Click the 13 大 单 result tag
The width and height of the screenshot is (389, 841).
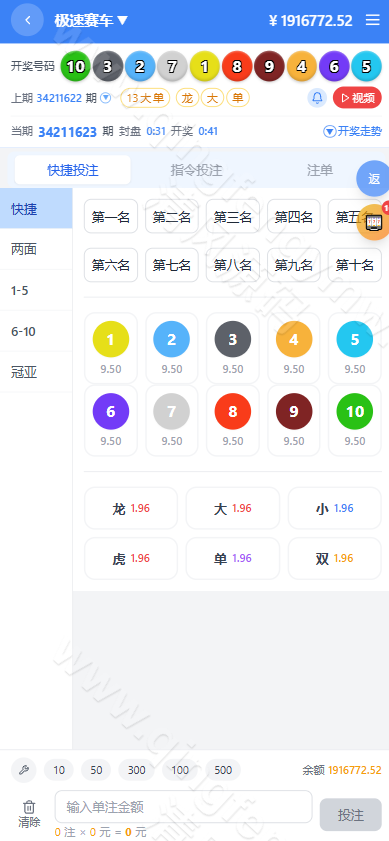[145, 98]
